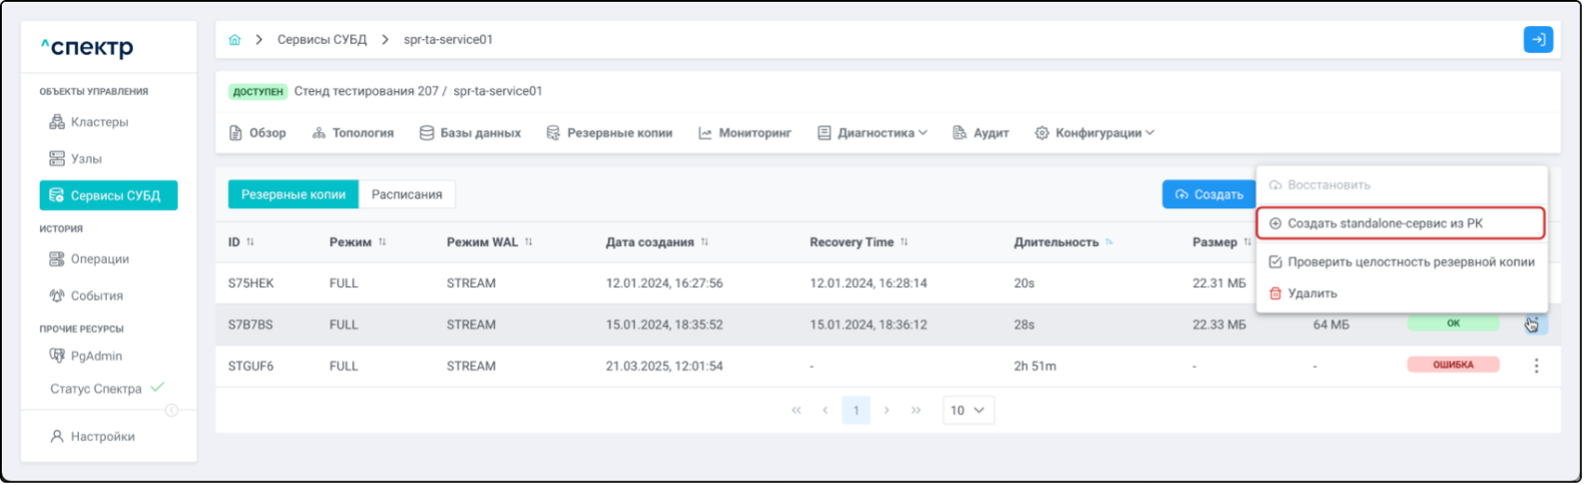Click the red ОШИБКА status badge

1452,365
